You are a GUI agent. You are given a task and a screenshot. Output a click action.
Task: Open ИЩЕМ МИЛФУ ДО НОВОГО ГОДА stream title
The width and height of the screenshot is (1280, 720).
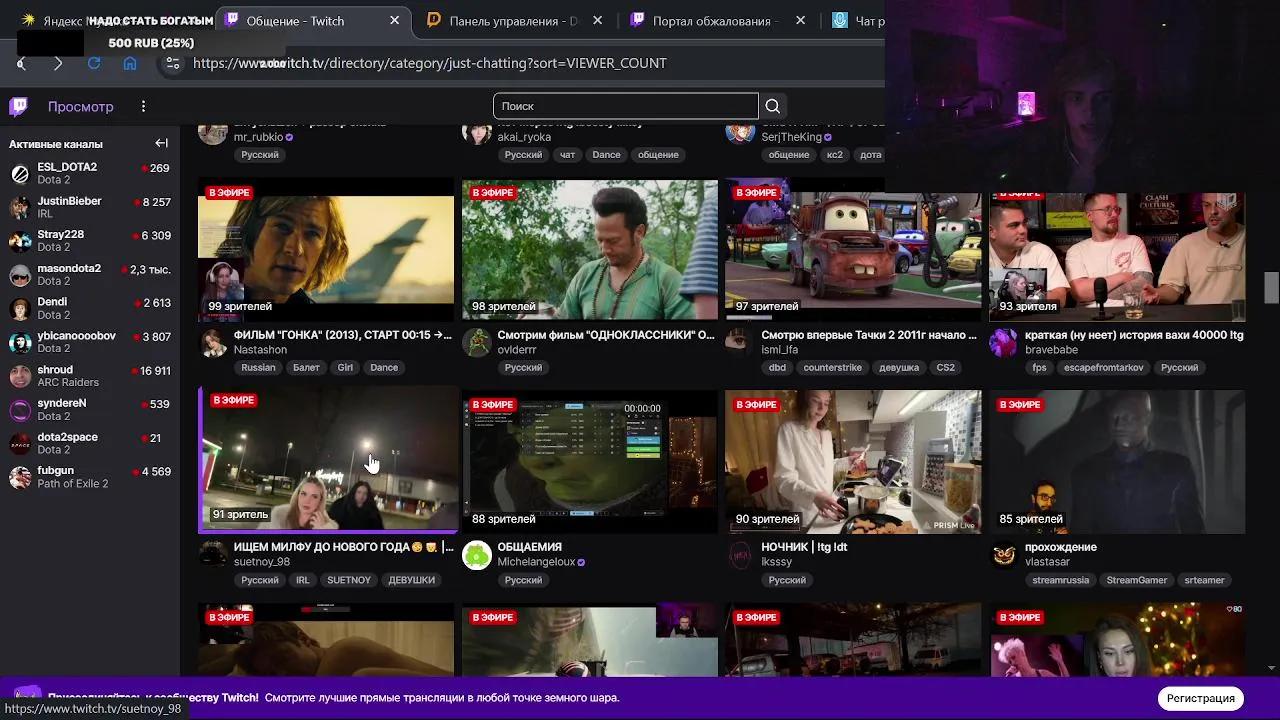point(343,547)
